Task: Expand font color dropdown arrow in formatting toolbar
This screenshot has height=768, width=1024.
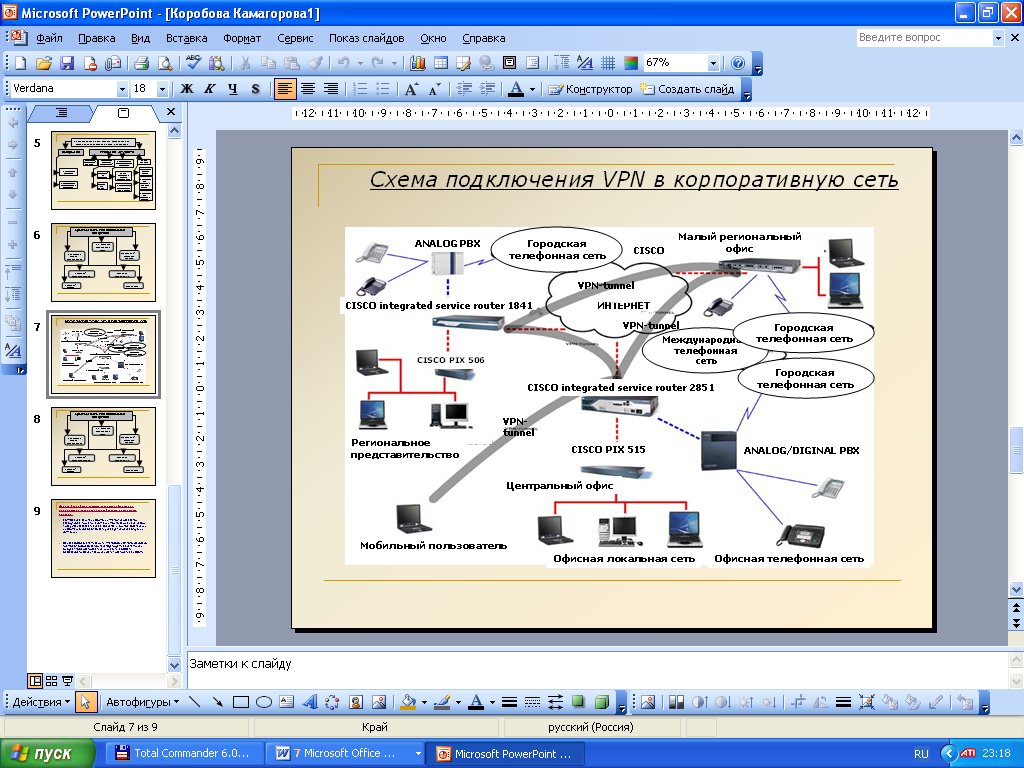Action: point(532,89)
